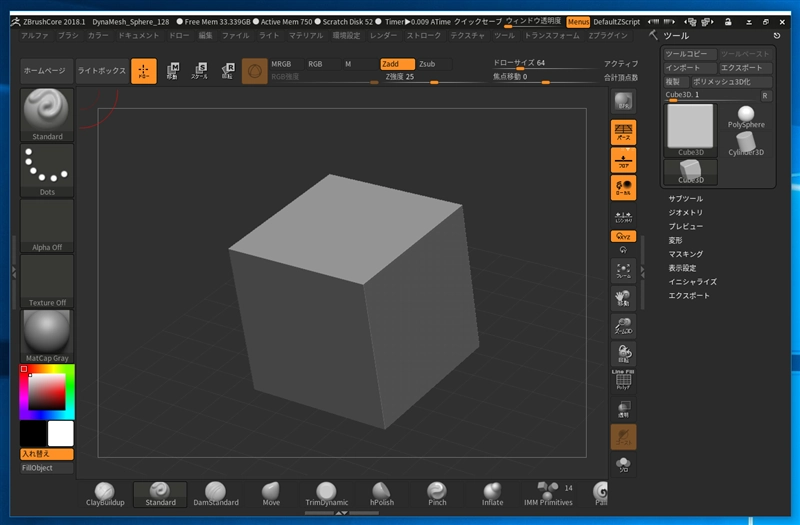
Task: Click the ホームページ button
Action: coord(44,71)
